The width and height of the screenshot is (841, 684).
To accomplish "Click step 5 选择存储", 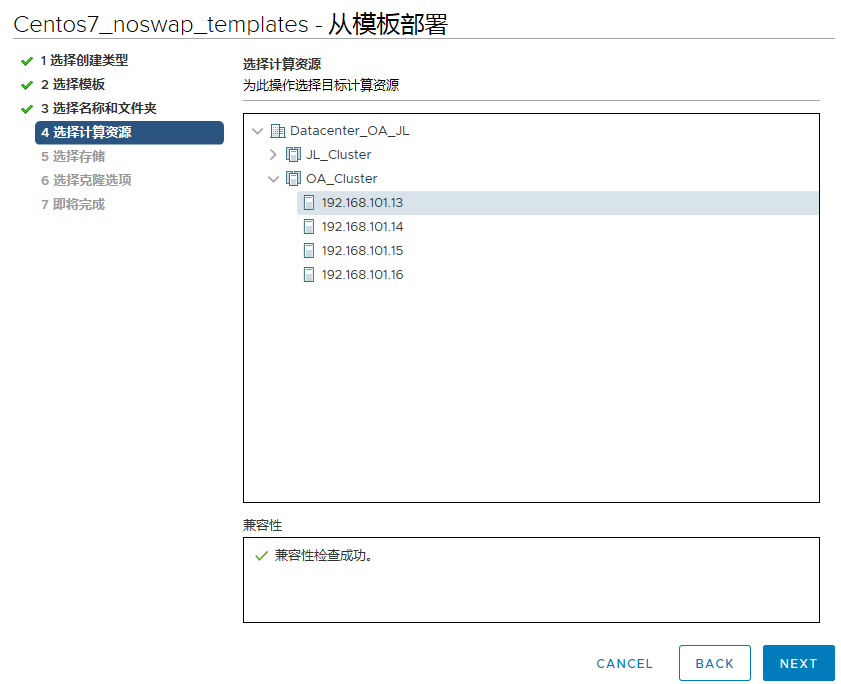I will click(x=73, y=157).
